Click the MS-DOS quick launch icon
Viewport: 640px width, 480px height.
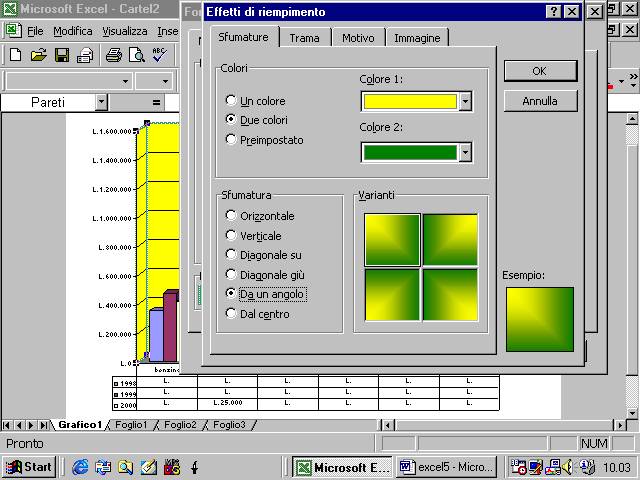click(171, 467)
